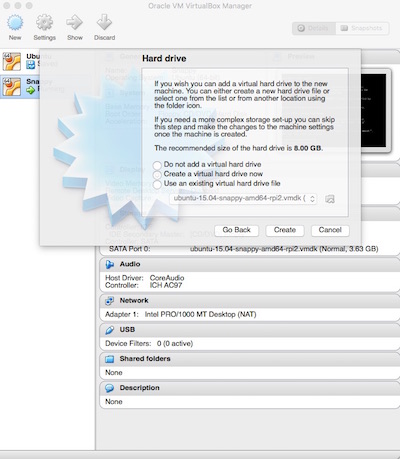Click the USB section icon
Image resolution: width=400 pixels, height=459 pixels.
pos(109,330)
